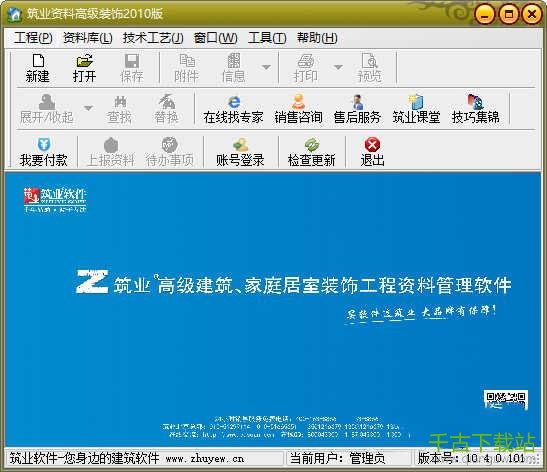Click the 筑业资料高级装饰2010版 window title
The width and height of the screenshot is (547, 472).
95,14
